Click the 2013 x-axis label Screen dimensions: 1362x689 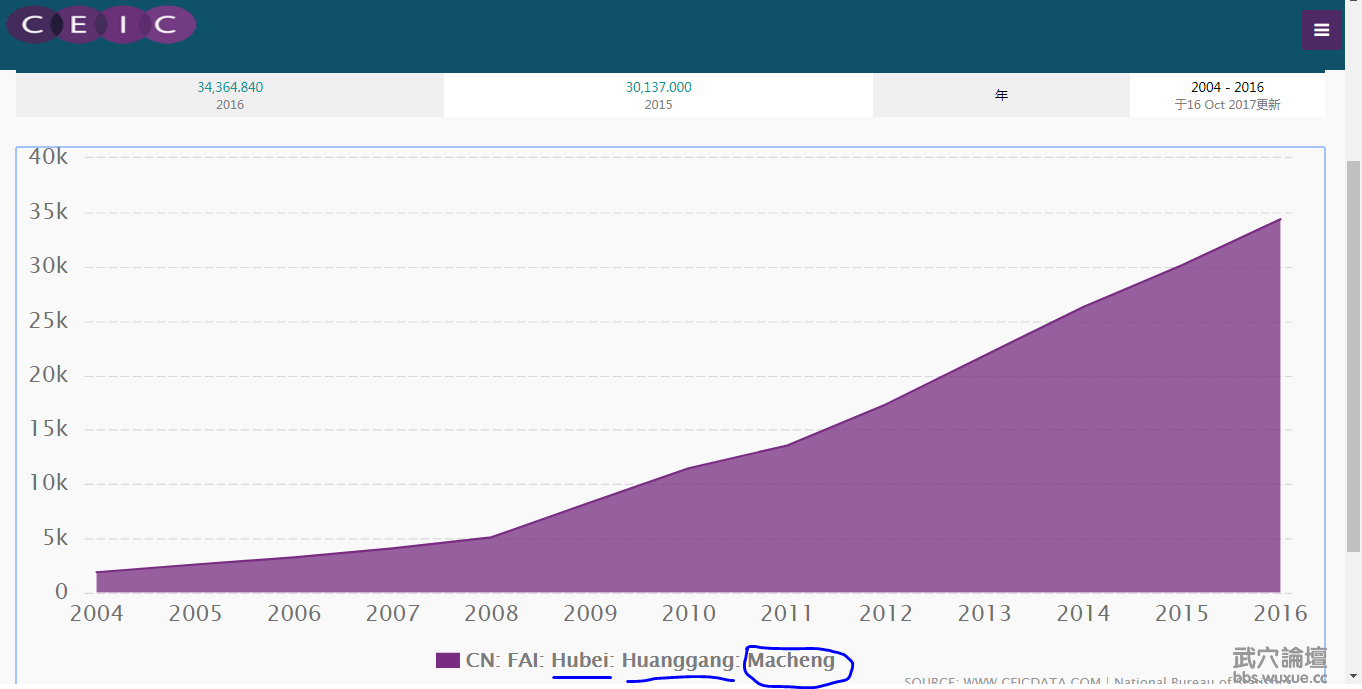pos(985,613)
